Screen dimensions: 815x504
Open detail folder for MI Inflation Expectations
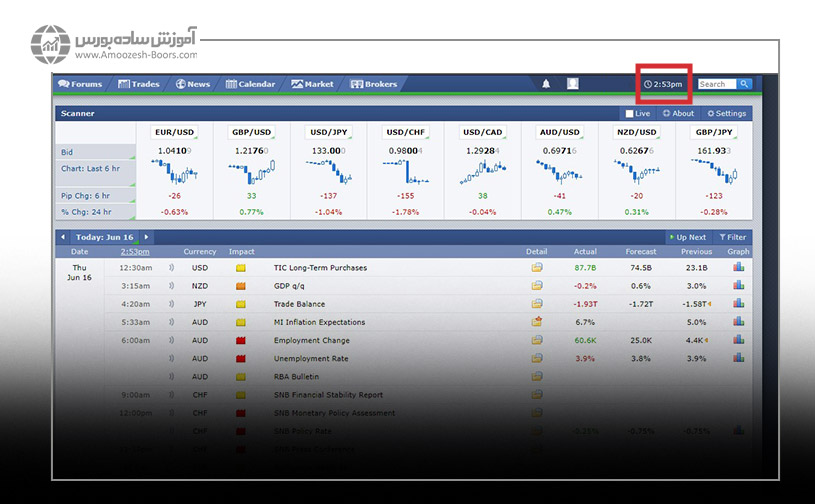[x=537, y=322]
